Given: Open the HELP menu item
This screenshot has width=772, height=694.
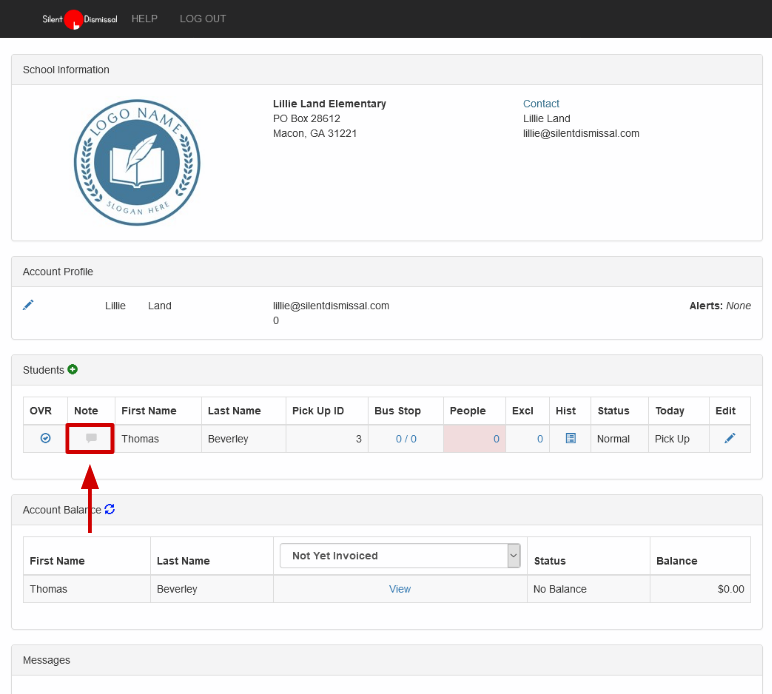Looking at the screenshot, I should click(x=144, y=19).
